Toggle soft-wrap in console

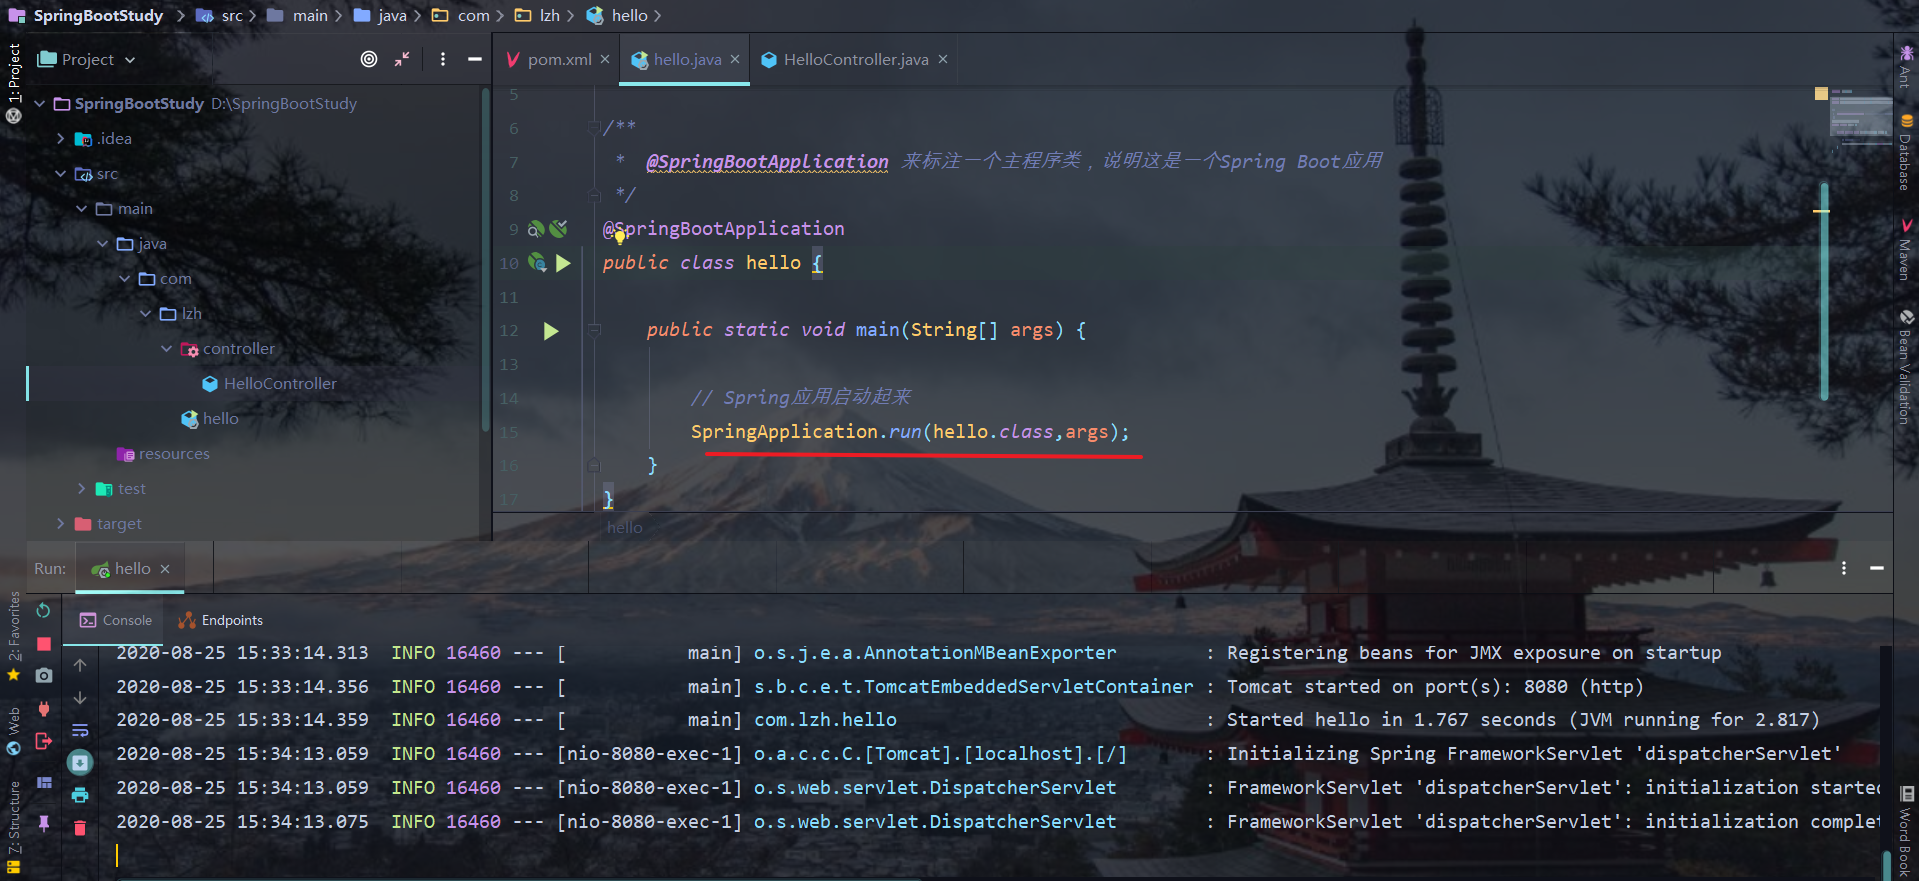pyautogui.click(x=80, y=730)
